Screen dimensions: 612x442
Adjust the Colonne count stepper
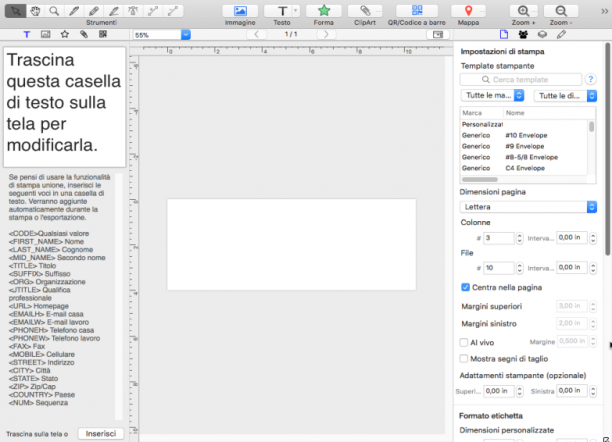click(x=519, y=238)
